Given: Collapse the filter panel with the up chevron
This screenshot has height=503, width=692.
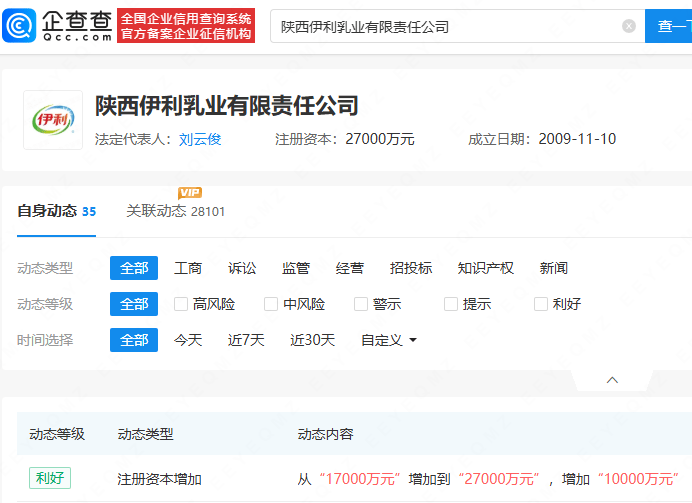Looking at the screenshot, I should click(x=612, y=380).
